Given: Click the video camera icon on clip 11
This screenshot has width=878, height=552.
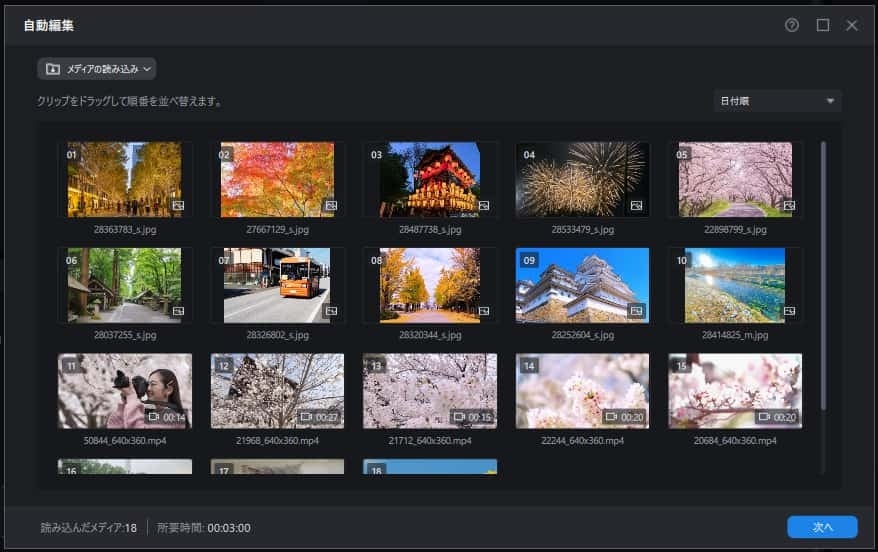Looking at the screenshot, I should coord(153,417).
